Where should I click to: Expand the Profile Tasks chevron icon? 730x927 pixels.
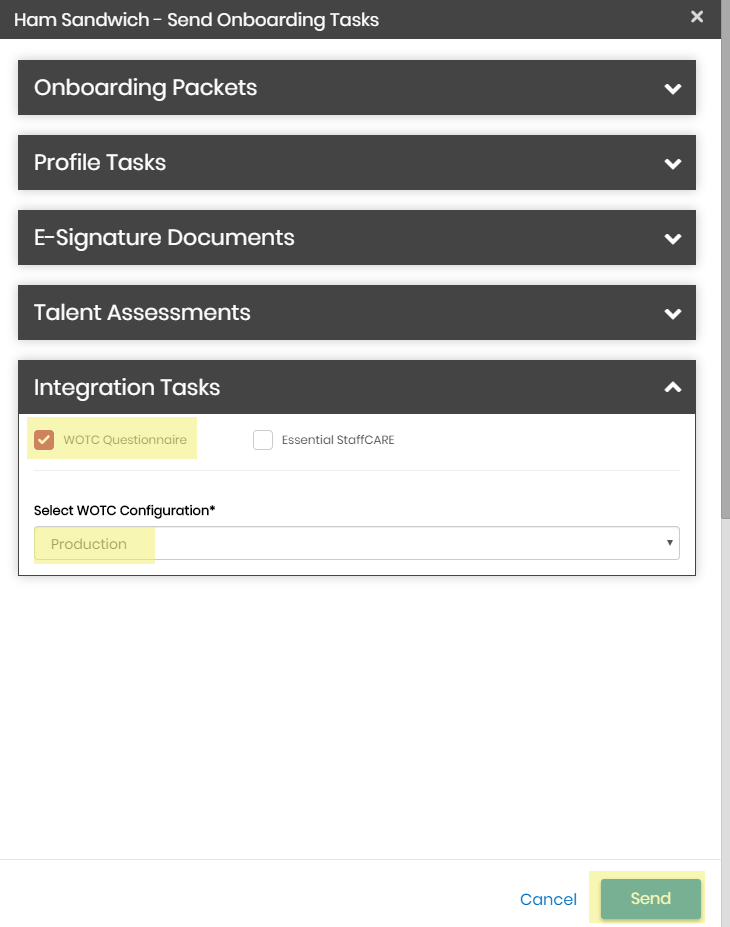click(673, 164)
